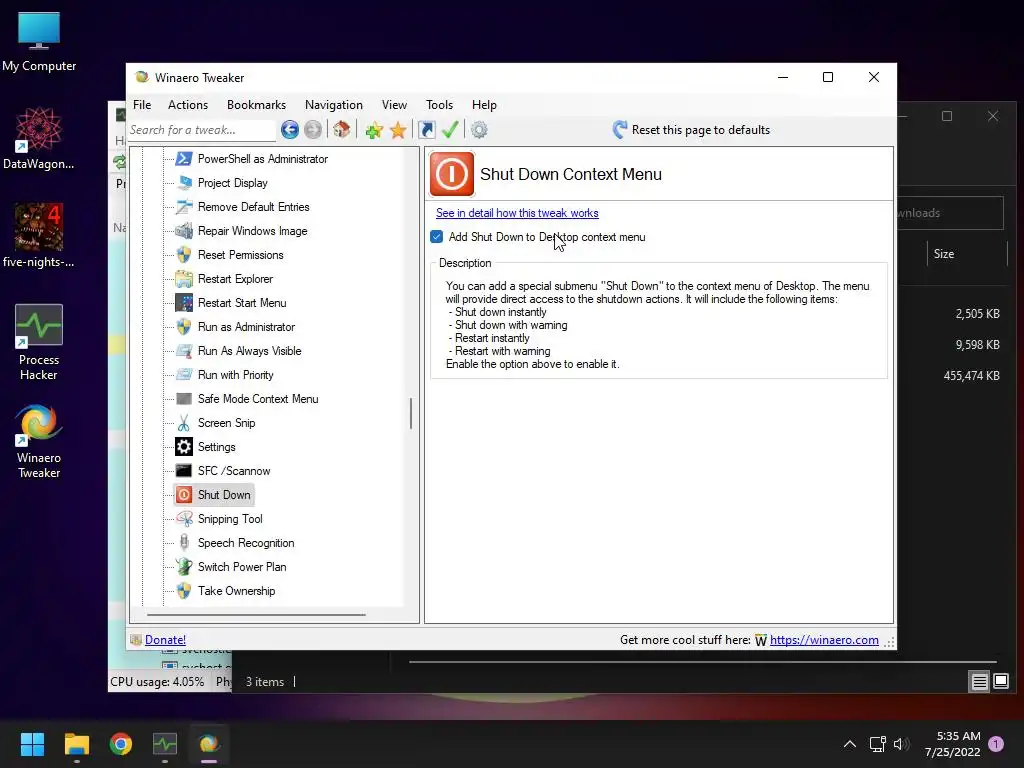Click the volume speaker tray icon
The width and height of the screenshot is (1024, 768).
tap(901, 744)
